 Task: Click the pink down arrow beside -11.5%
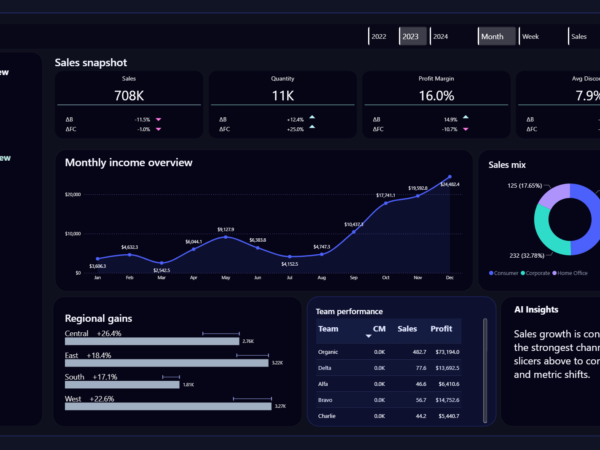(x=158, y=119)
